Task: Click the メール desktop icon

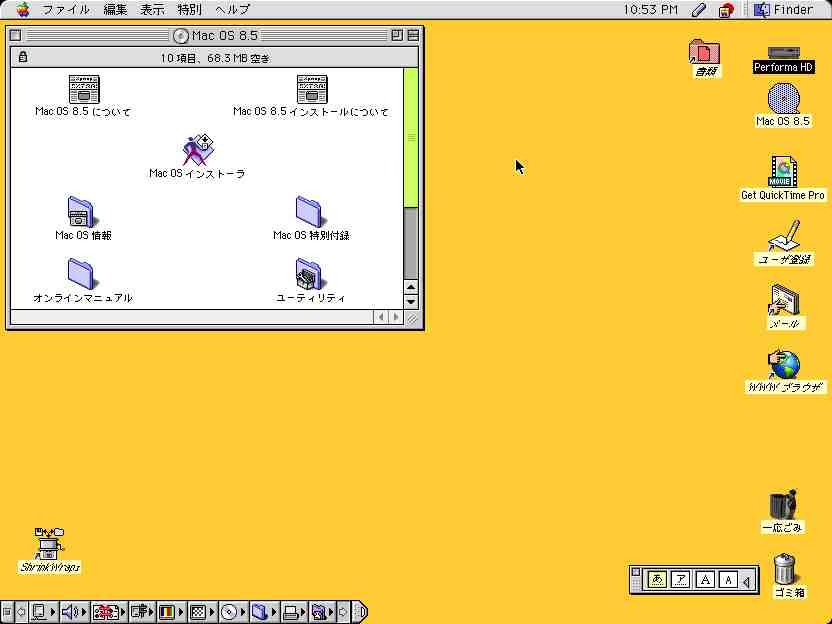Action: pos(784,301)
